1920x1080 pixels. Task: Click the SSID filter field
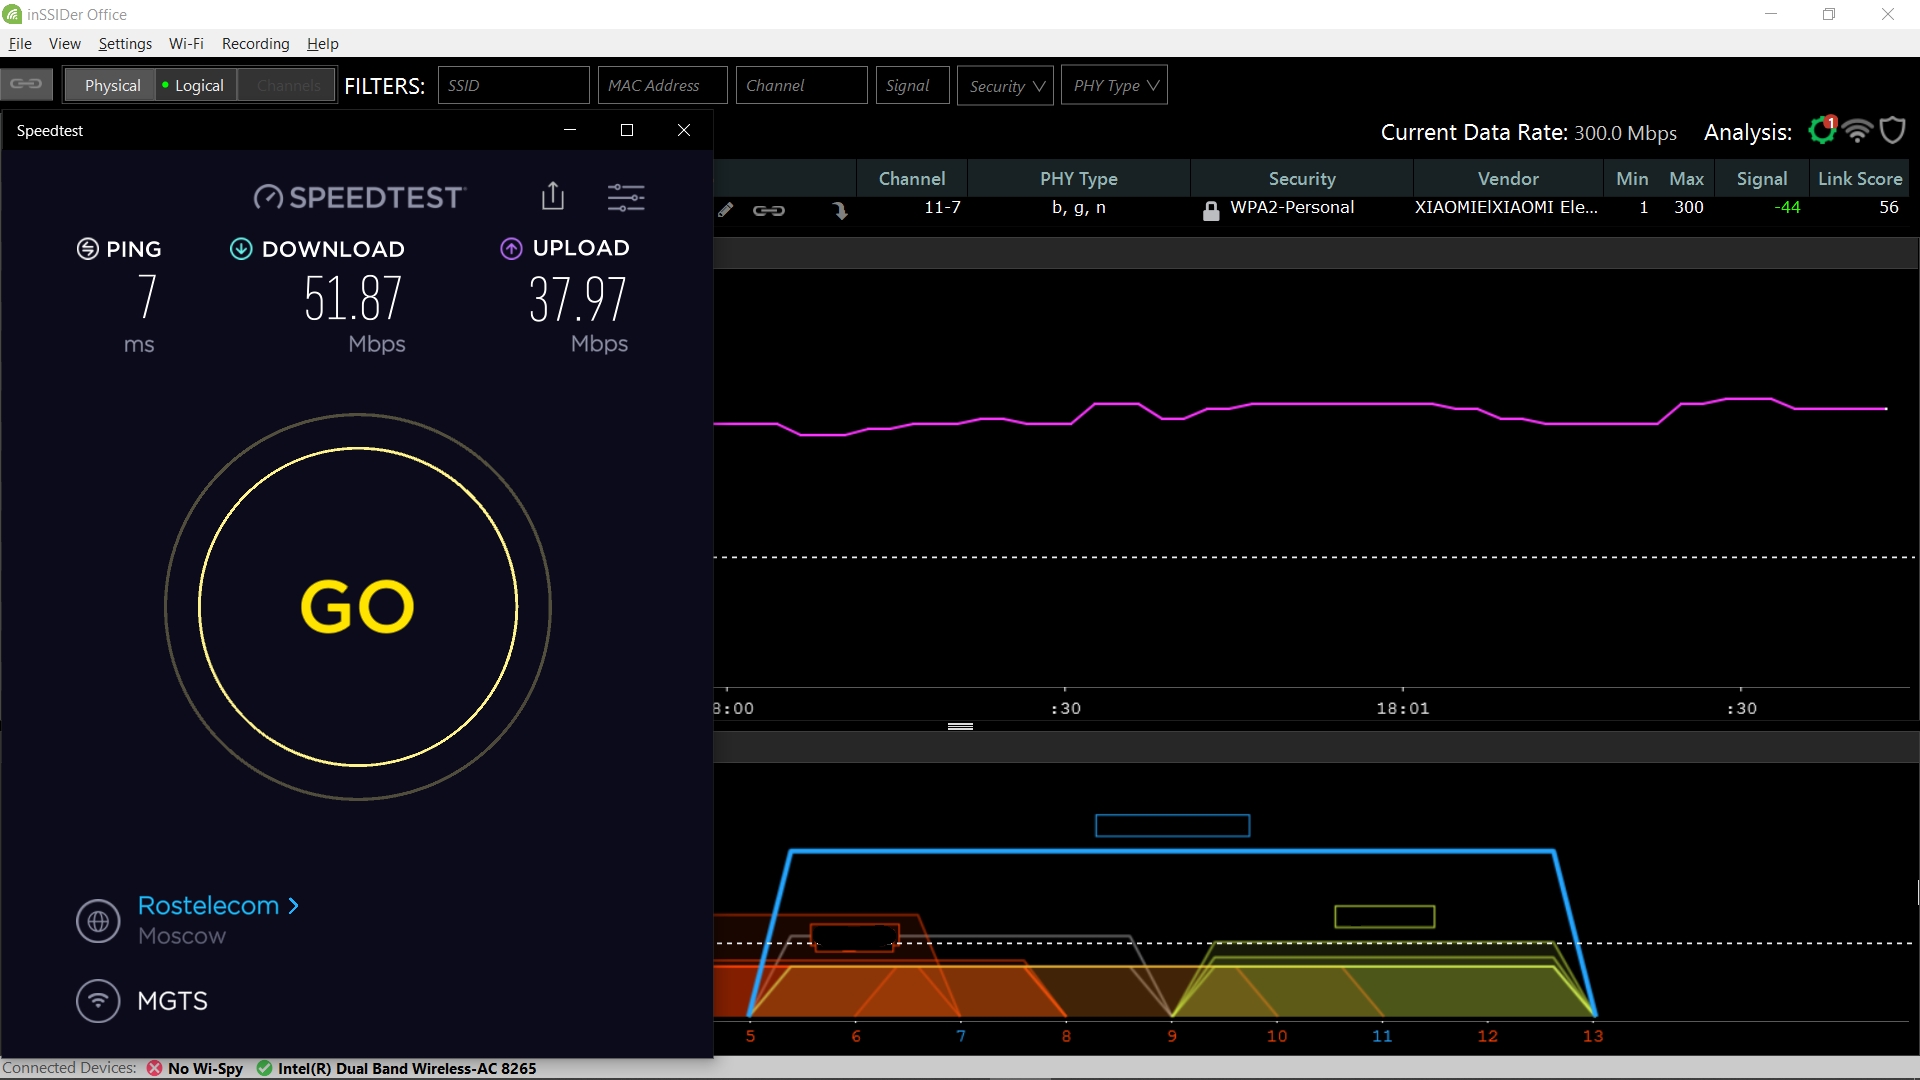coord(513,85)
